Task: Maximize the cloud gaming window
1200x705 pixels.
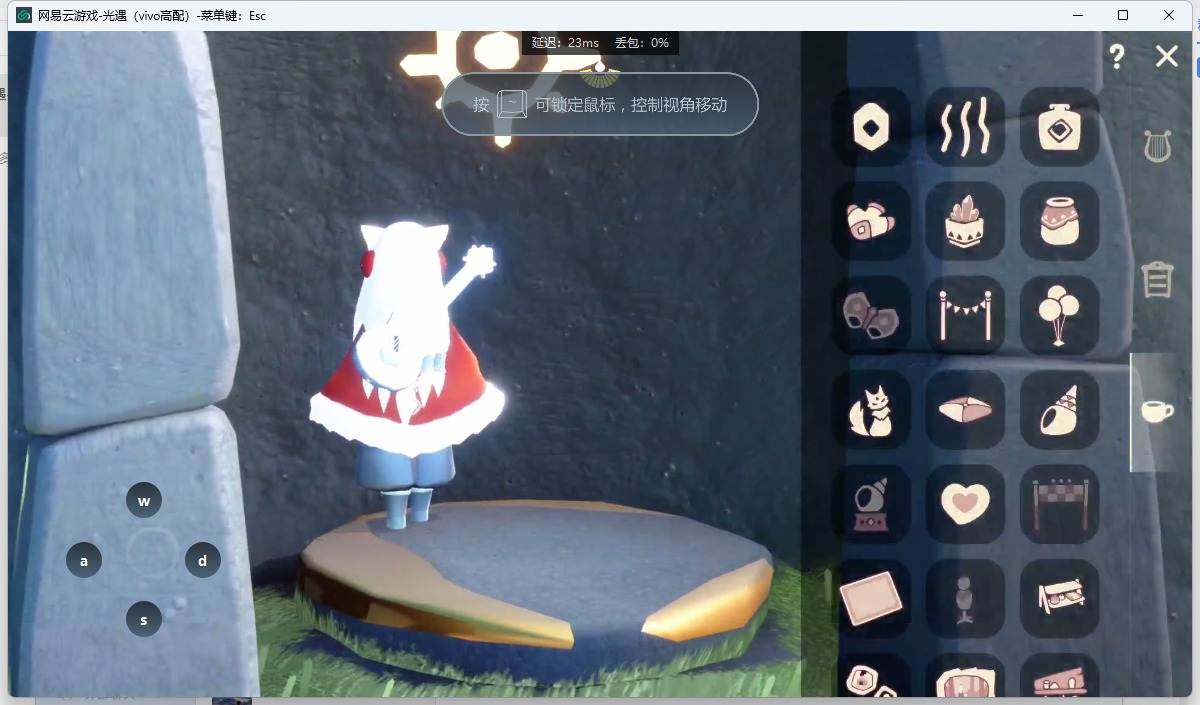Action: click(1123, 15)
